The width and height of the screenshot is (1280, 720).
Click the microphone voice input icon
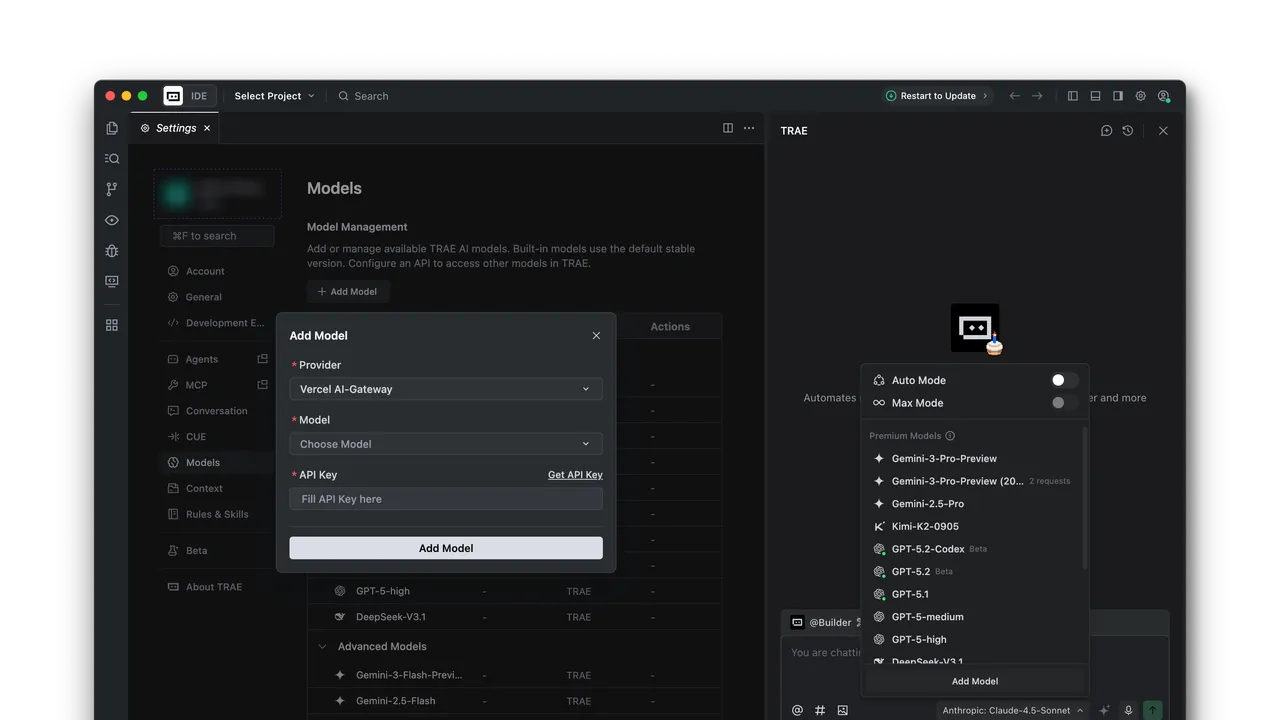pos(1128,710)
